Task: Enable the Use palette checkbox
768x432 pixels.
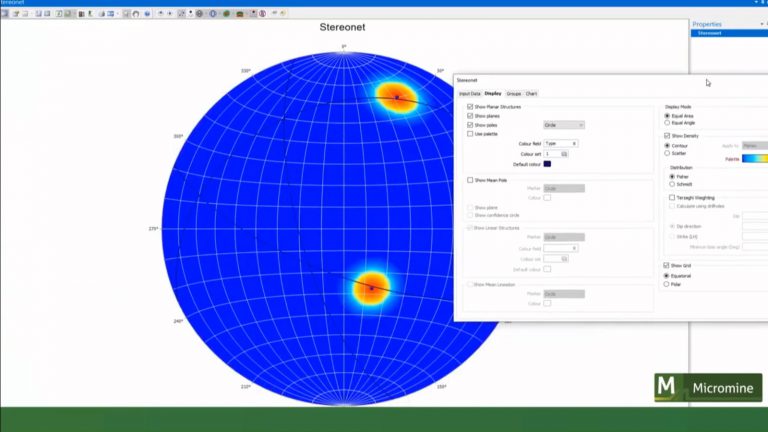Action: 470,134
